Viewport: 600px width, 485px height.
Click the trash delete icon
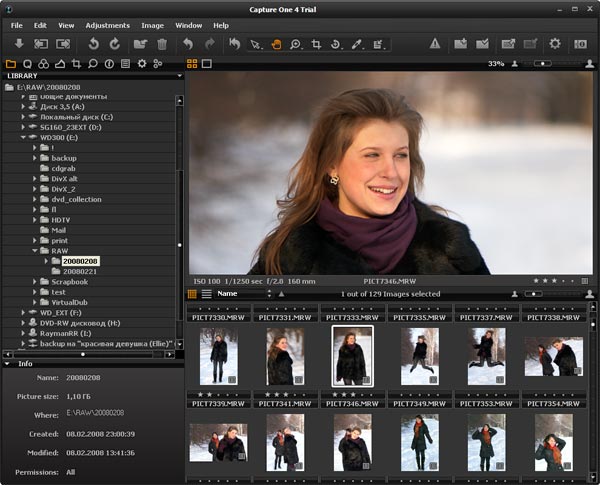coord(162,44)
